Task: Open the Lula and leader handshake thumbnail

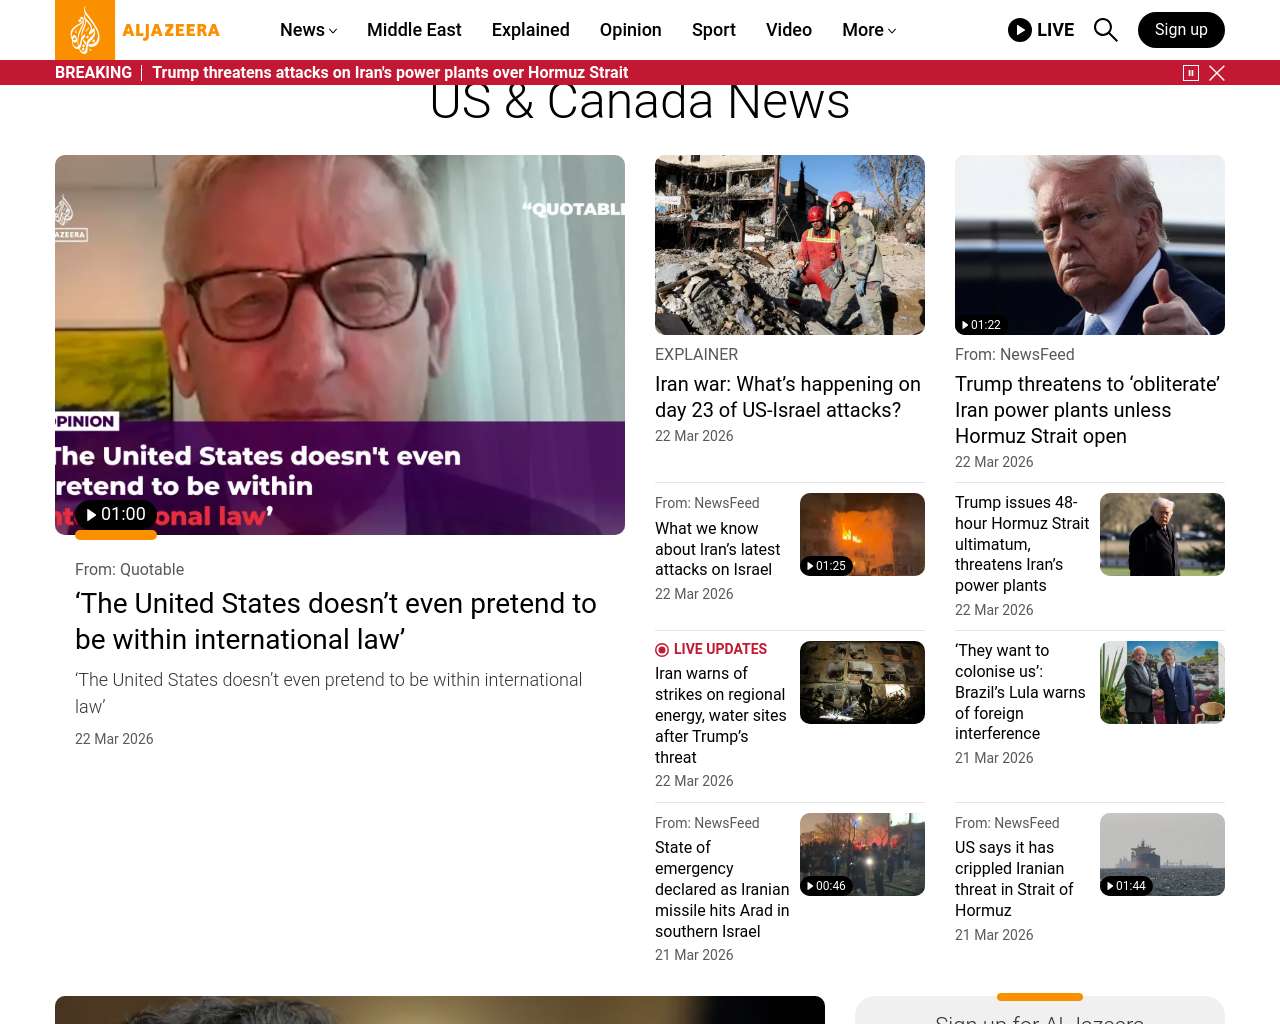Action: coord(1162,682)
